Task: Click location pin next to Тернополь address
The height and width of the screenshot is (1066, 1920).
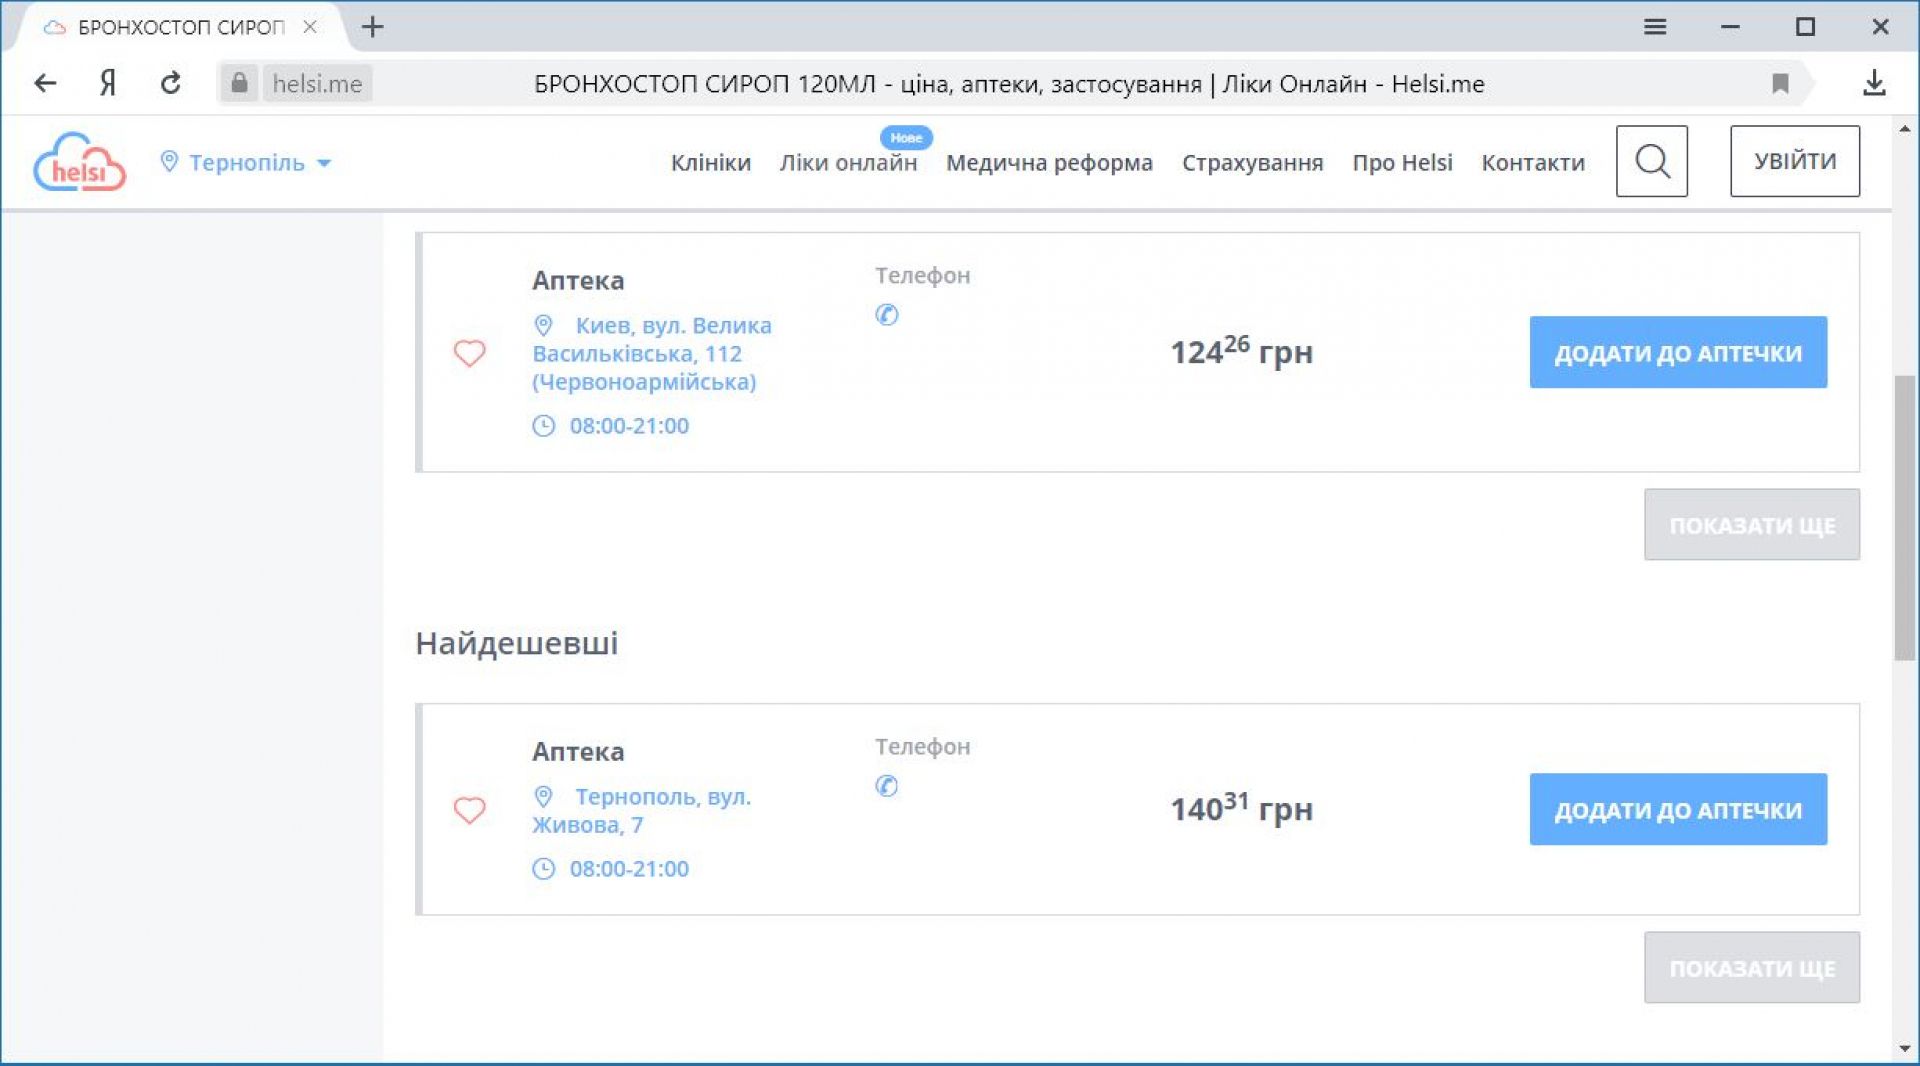Action: pos(543,796)
